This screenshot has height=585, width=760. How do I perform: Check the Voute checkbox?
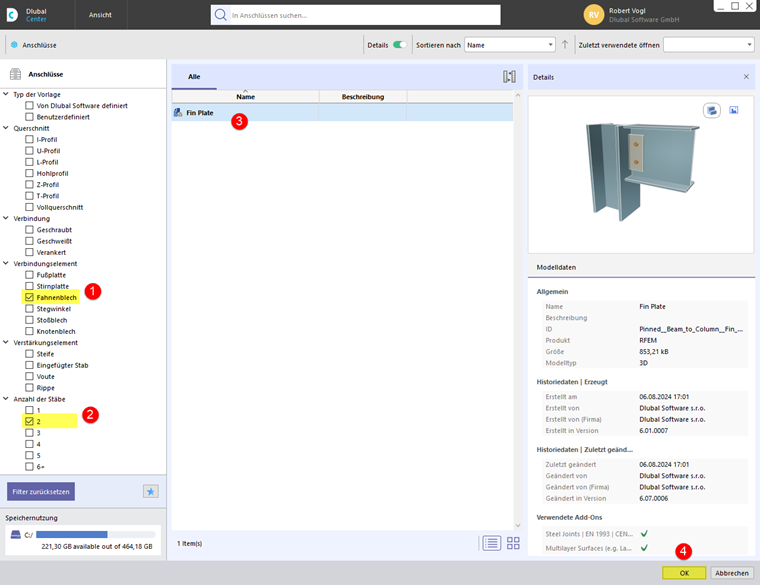point(29,376)
